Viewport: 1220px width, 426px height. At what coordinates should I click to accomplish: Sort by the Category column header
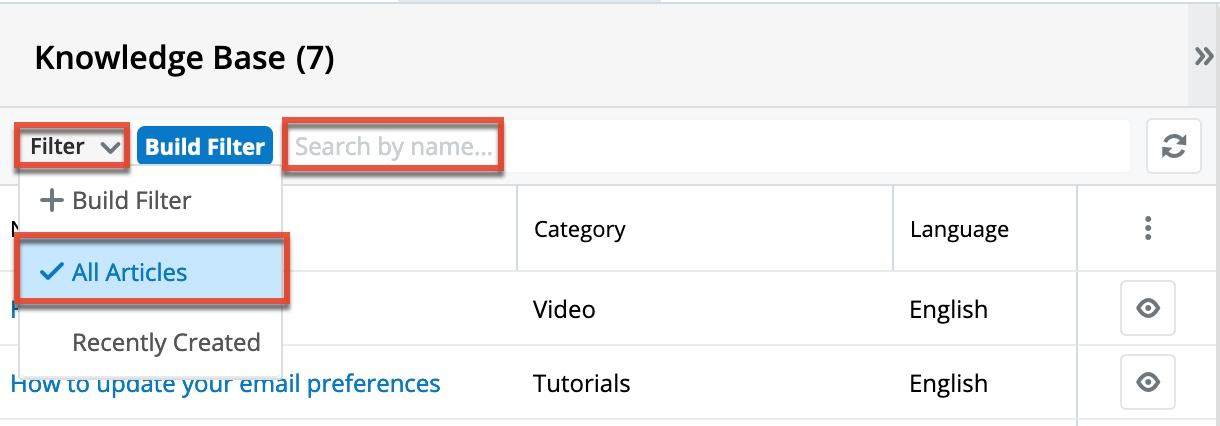(580, 229)
